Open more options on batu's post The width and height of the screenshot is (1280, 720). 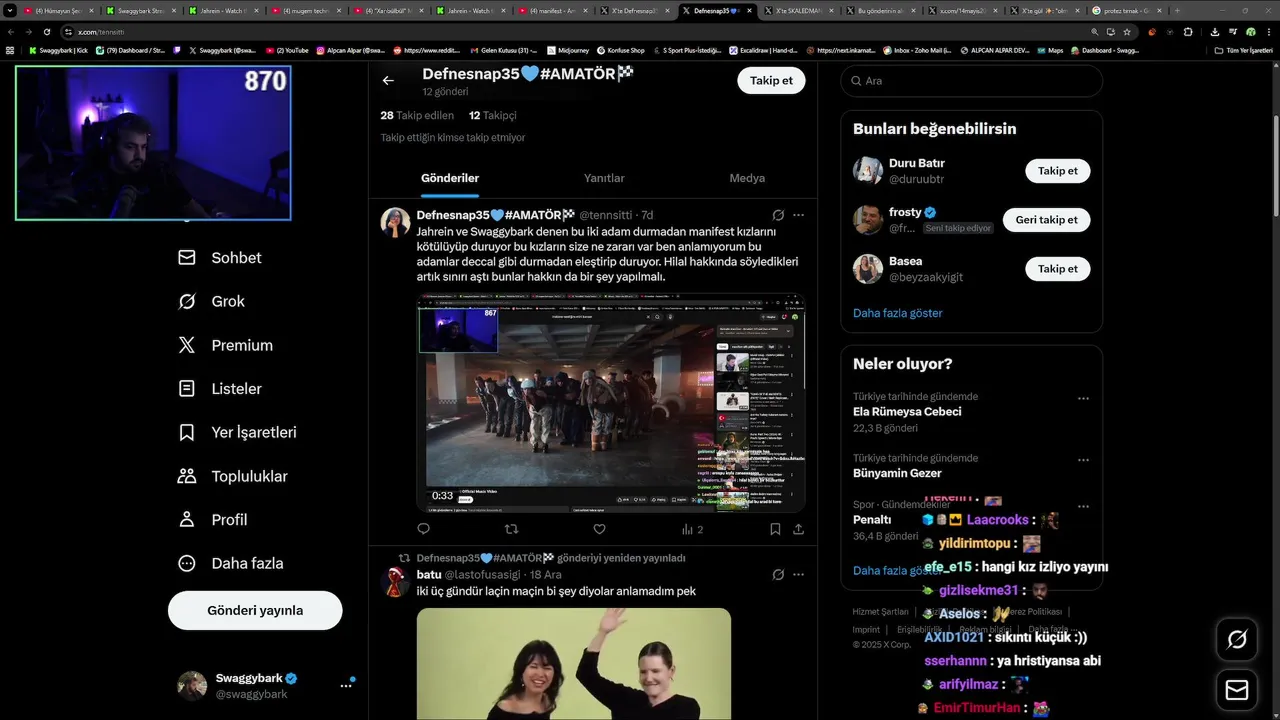pos(798,575)
